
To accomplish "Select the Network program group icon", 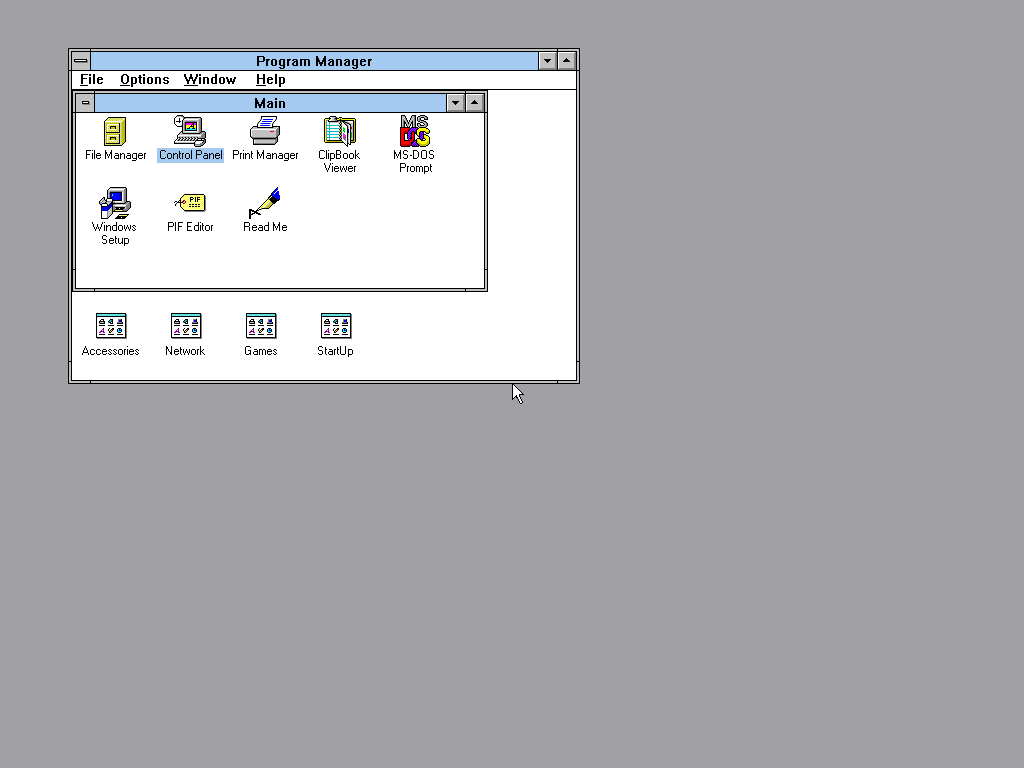I will 186,326.
